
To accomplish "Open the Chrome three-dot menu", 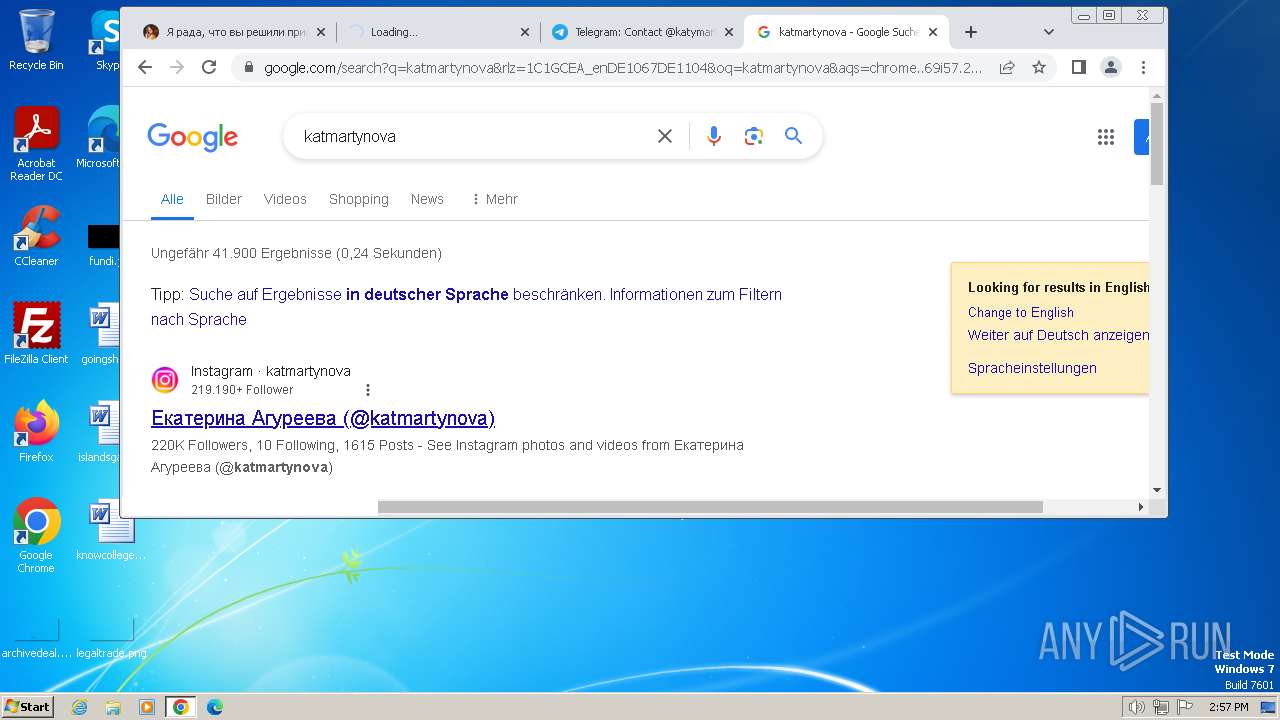I will [x=1143, y=67].
